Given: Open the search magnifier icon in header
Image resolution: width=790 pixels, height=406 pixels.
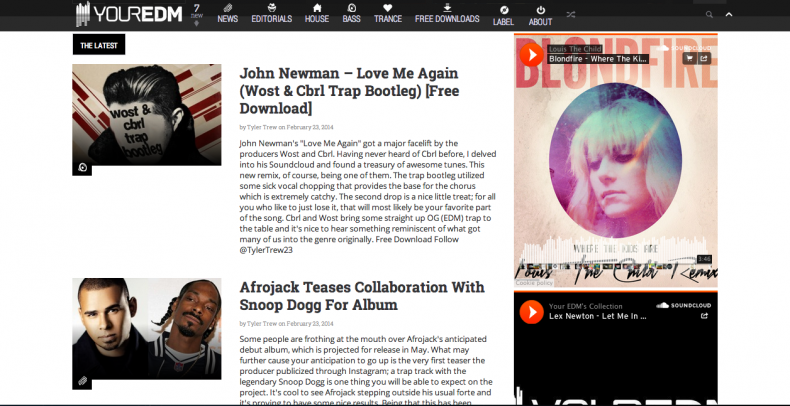Looking at the screenshot, I should point(710,15).
